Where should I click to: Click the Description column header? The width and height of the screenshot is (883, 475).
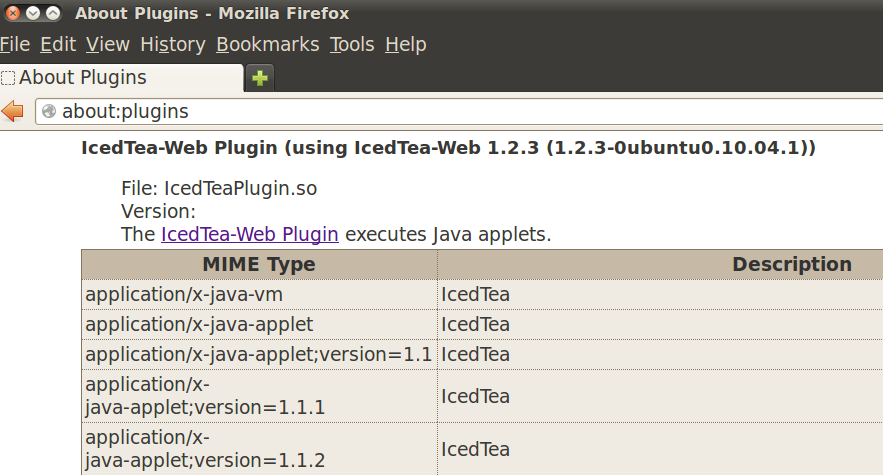point(791,265)
